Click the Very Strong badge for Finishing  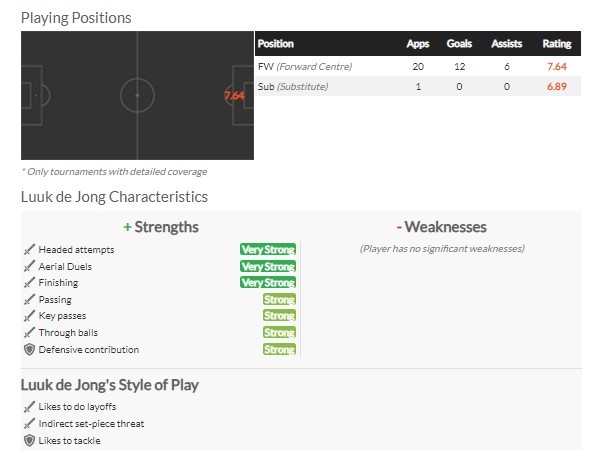[x=268, y=283]
